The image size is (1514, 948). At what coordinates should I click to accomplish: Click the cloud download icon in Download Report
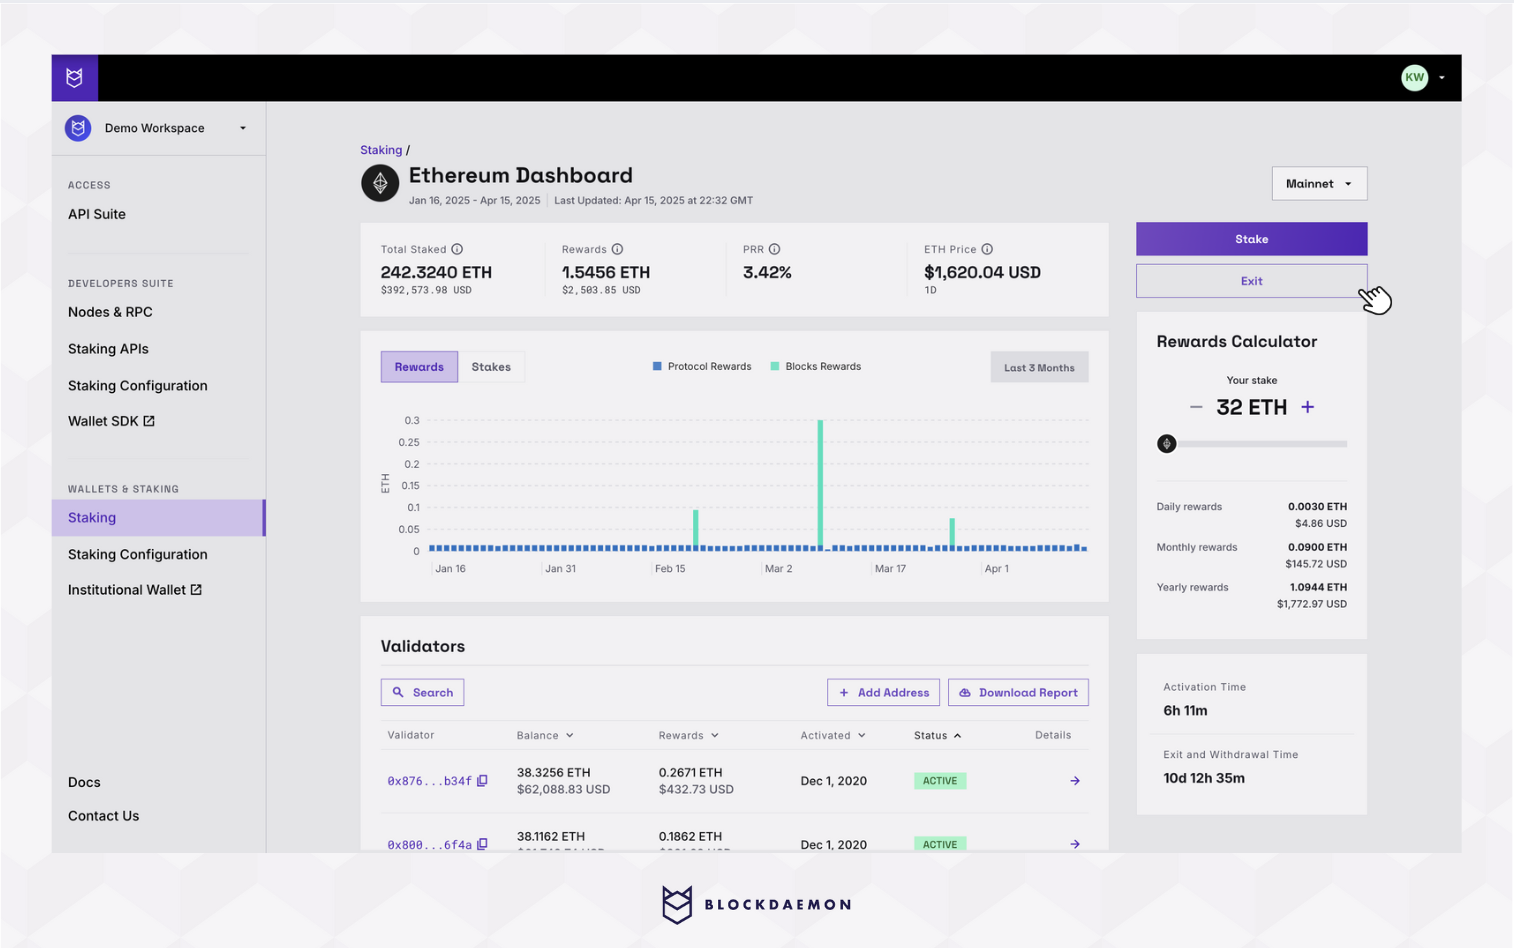coord(965,692)
